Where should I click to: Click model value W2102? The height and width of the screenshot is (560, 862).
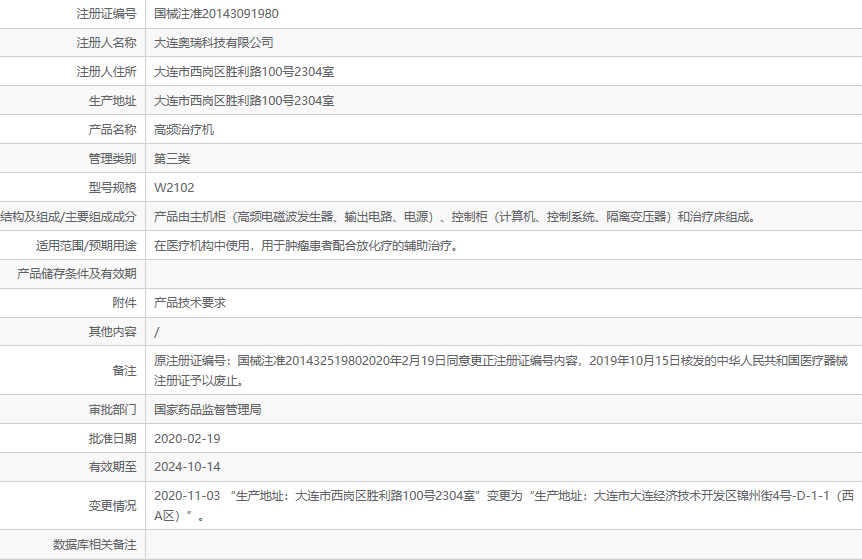click(x=174, y=187)
